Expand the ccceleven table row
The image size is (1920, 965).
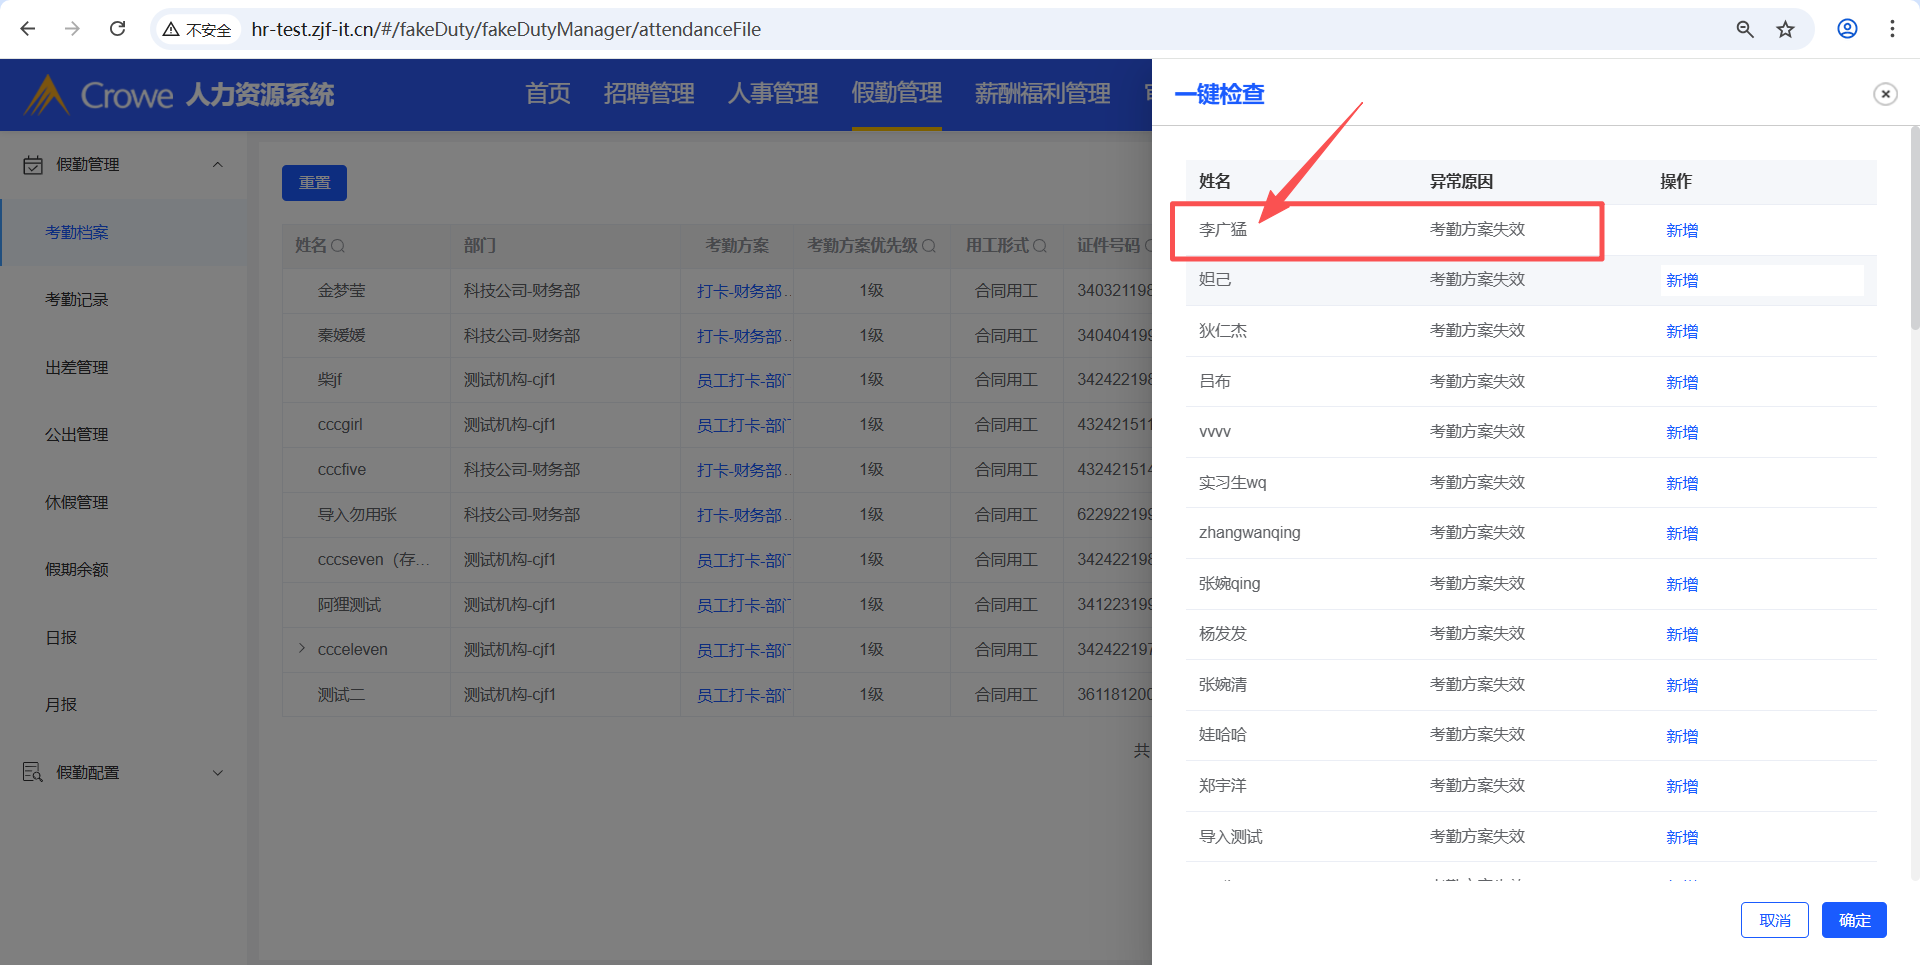[302, 649]
